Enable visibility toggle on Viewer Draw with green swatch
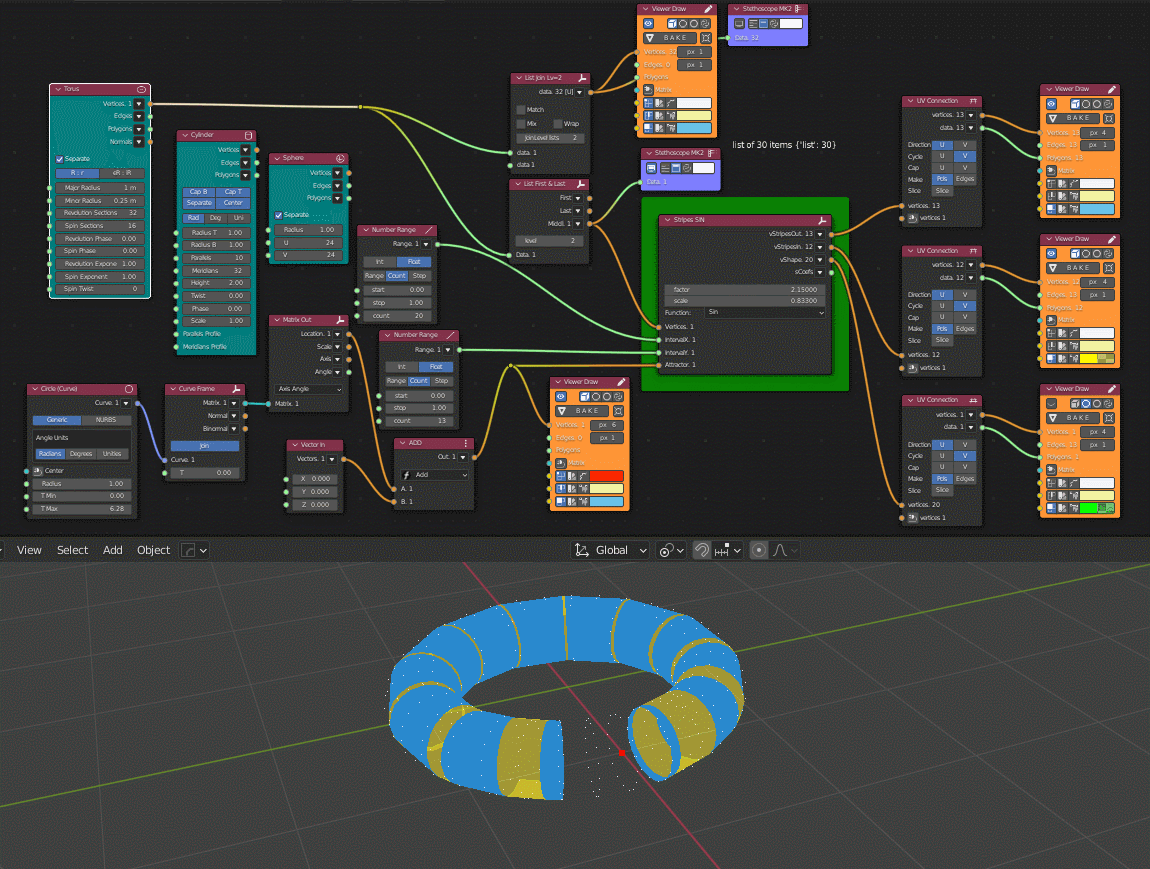The image size is (1150, 869). [x=1052, y=404]
